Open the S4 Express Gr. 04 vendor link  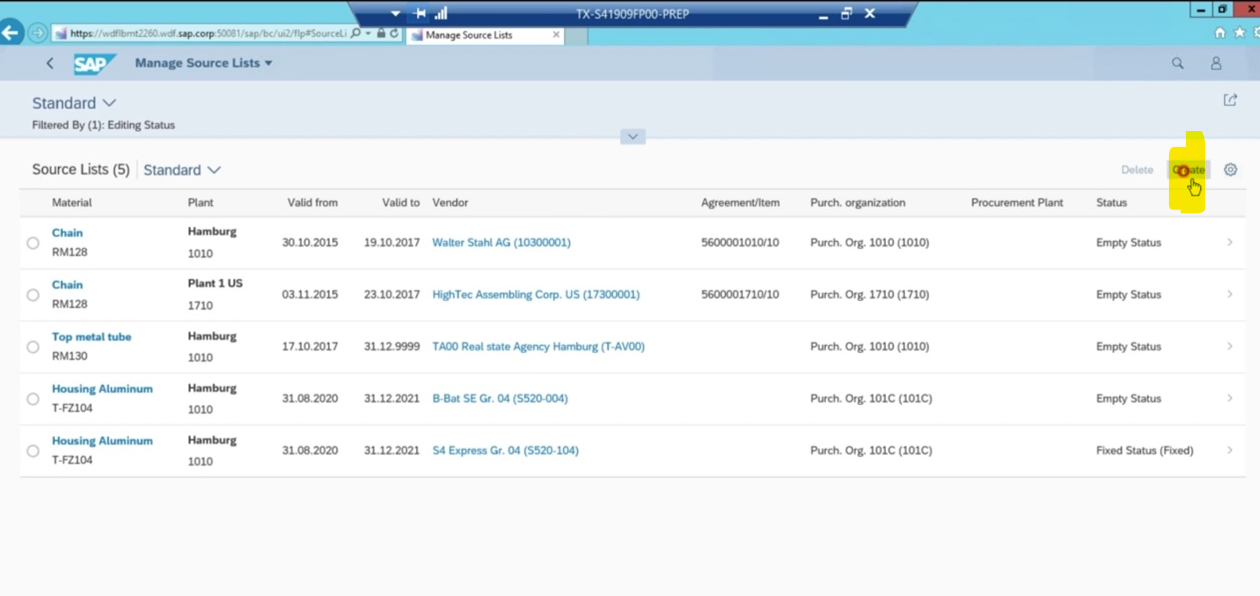coord(505,451)
